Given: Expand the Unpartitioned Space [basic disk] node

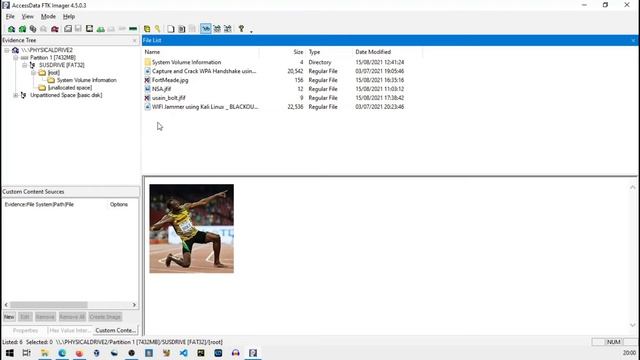Looking at the screenshot, I should [16, 95].
